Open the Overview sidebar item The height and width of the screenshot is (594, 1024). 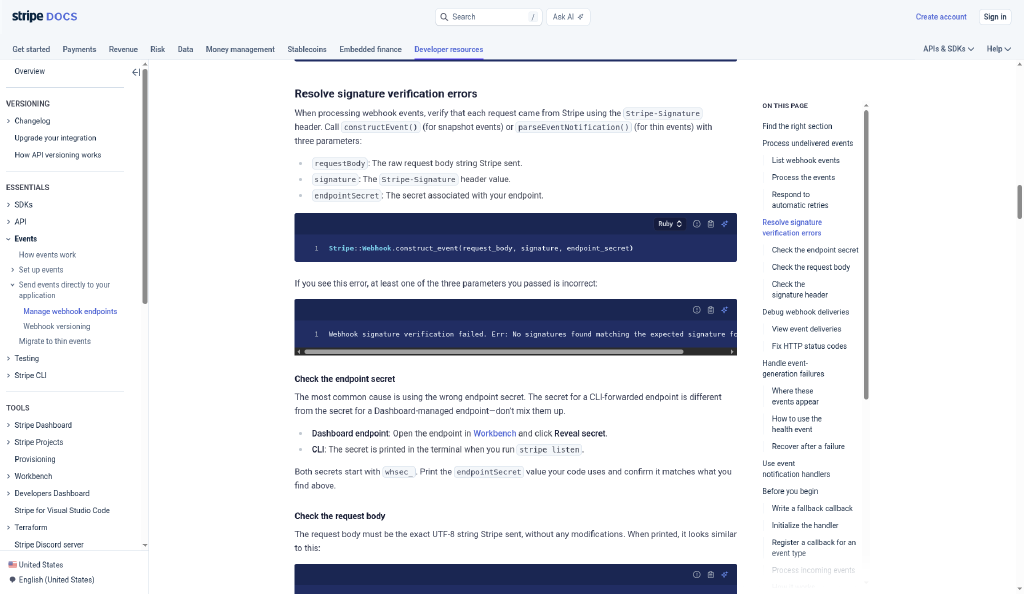point(29,71)
